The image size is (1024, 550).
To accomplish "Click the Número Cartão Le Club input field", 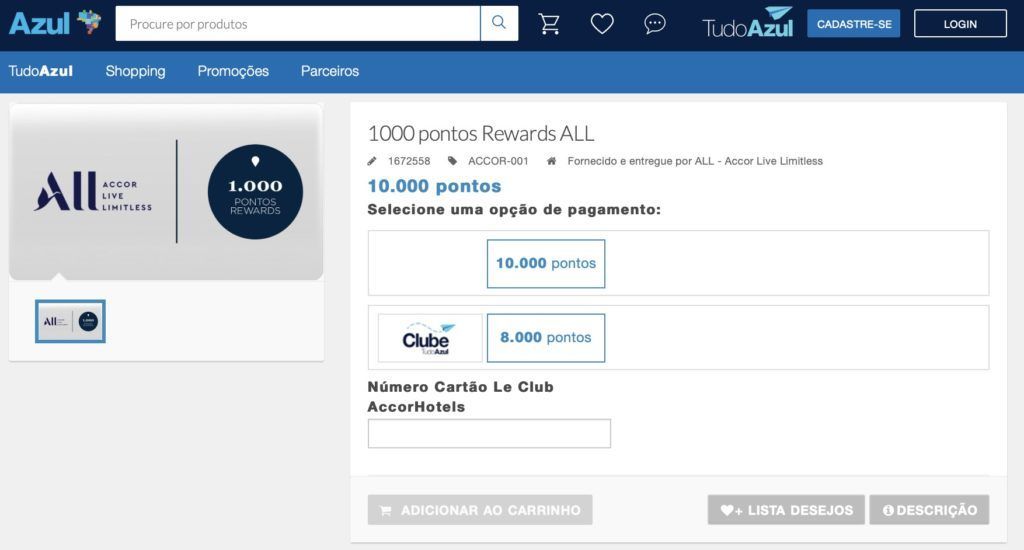I will tap(489, 434).
